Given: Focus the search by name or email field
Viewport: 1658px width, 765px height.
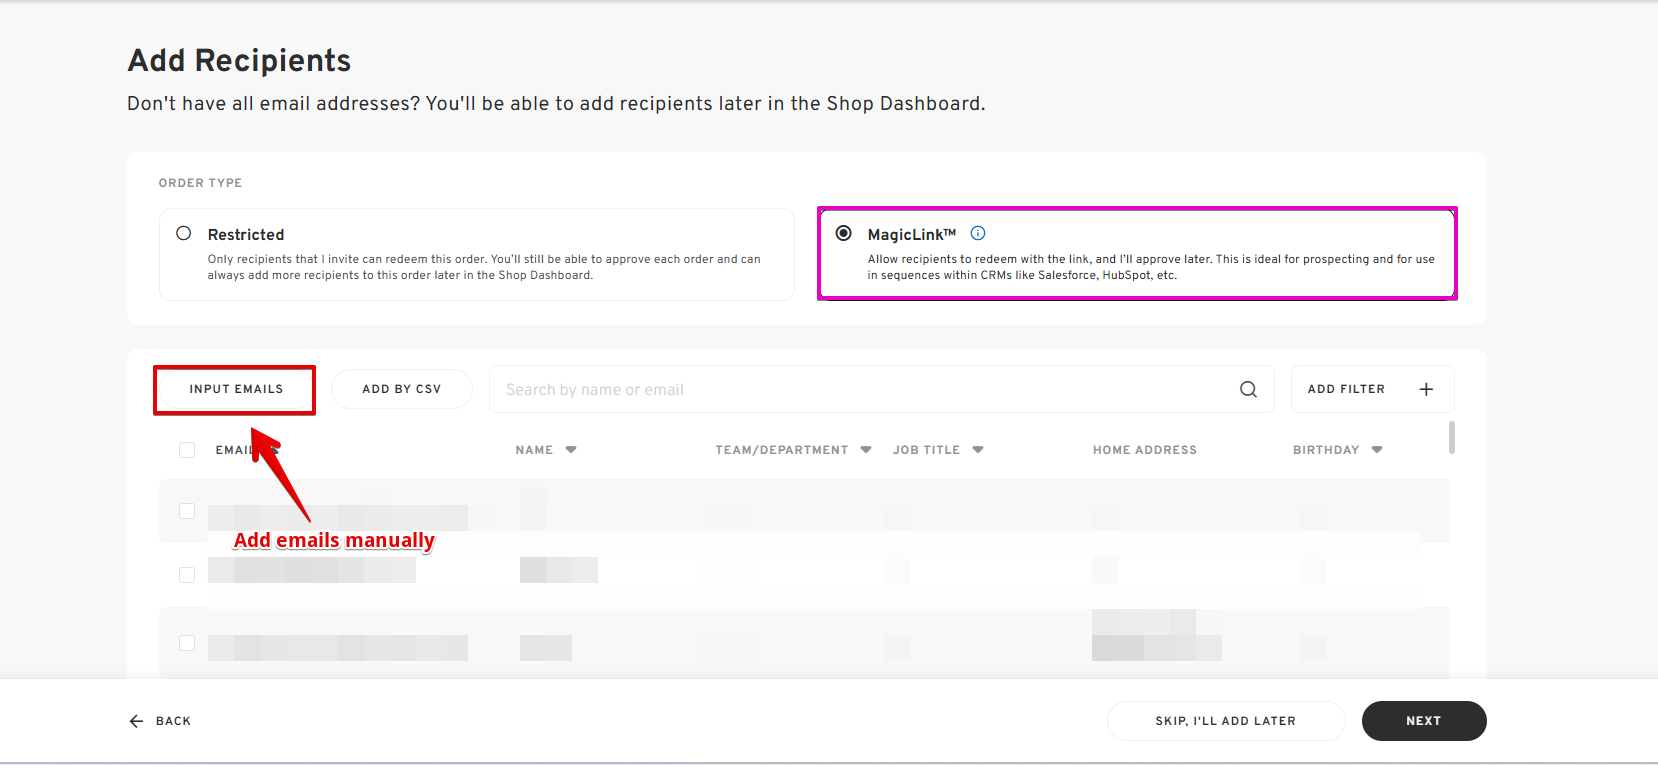Looking at the screenshot, I should (860, 389).
